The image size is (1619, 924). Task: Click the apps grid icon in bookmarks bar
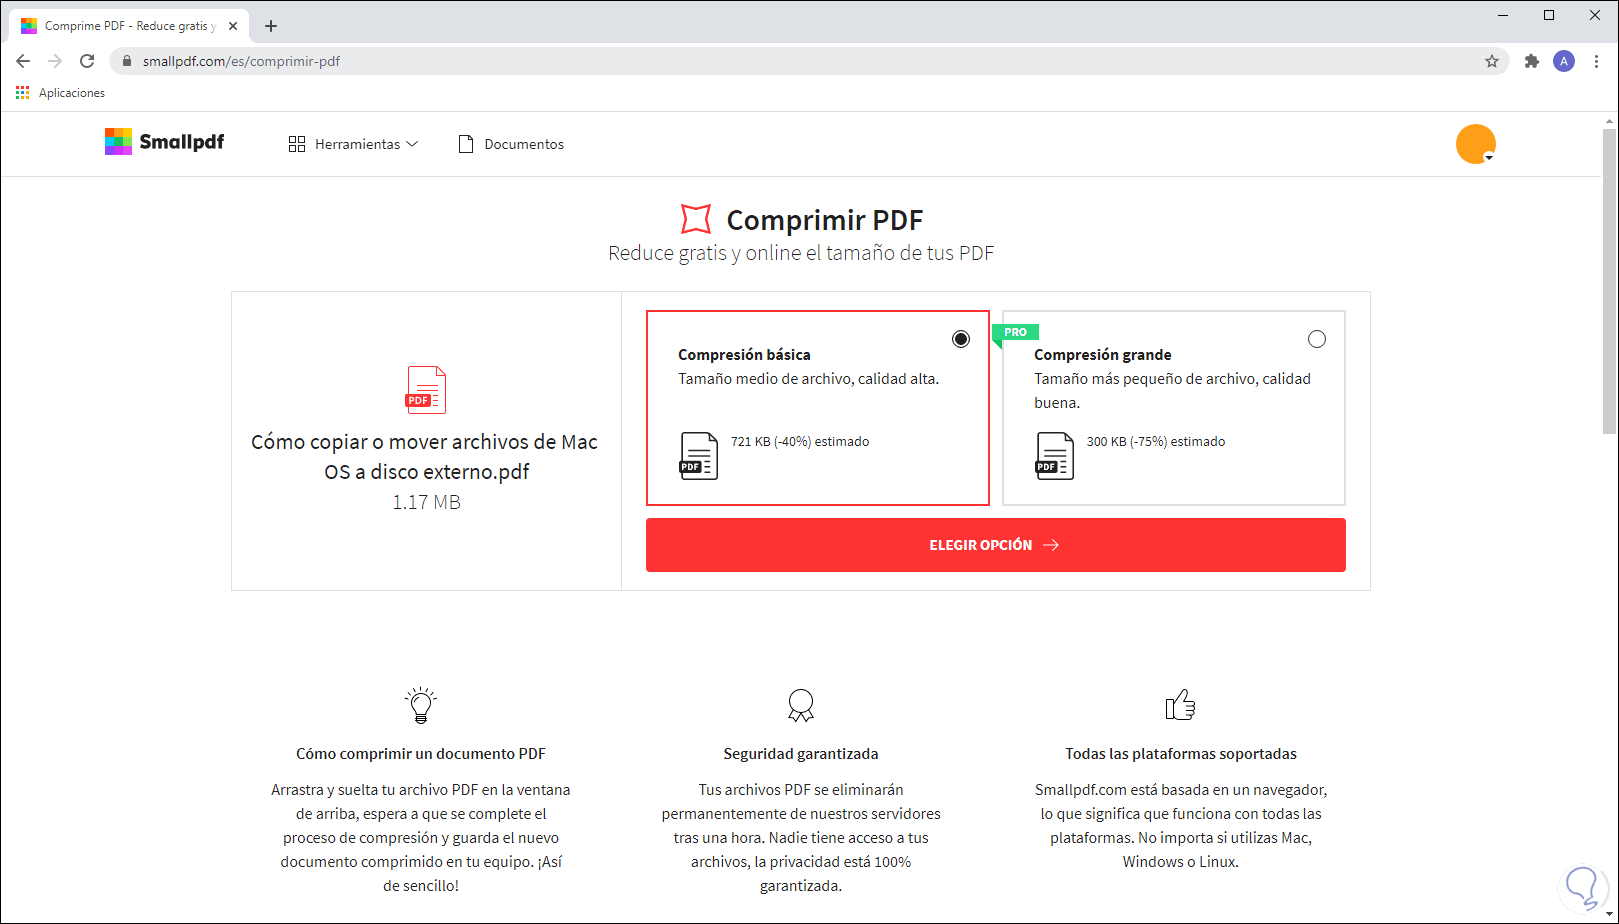coord(23,93)
